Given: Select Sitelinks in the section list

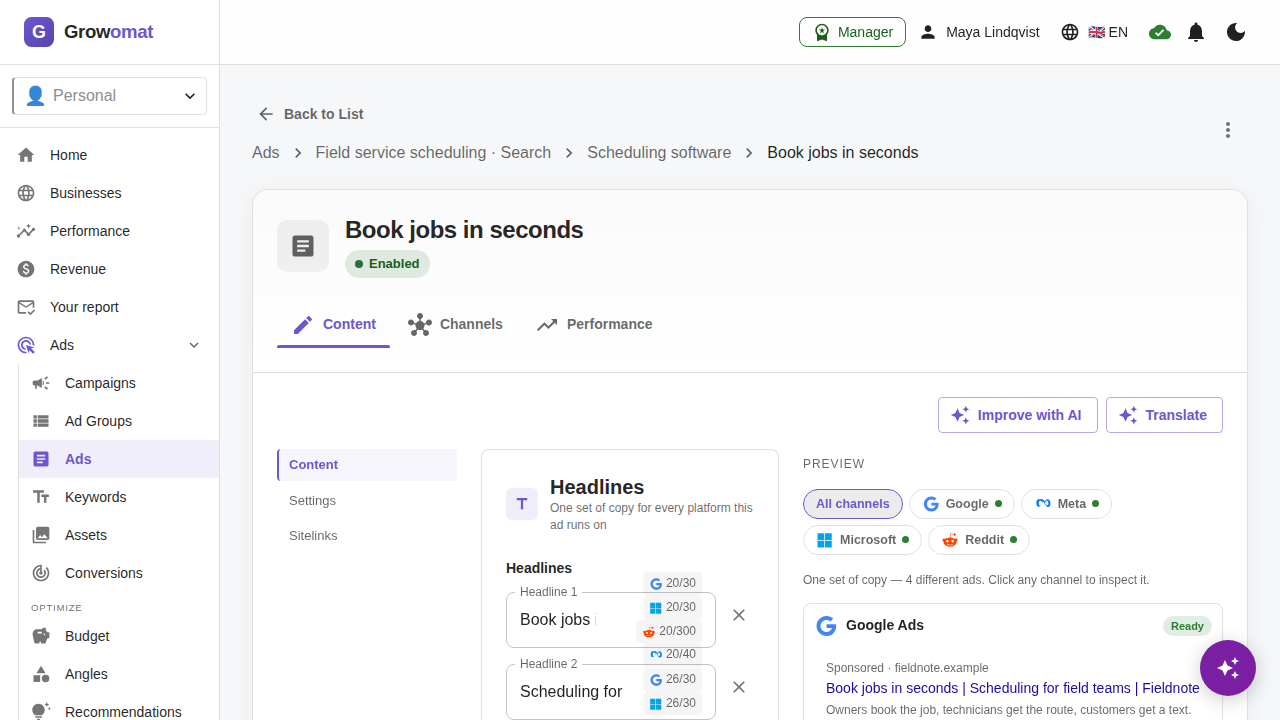Looking at the screenshot, I should point(367,536).
